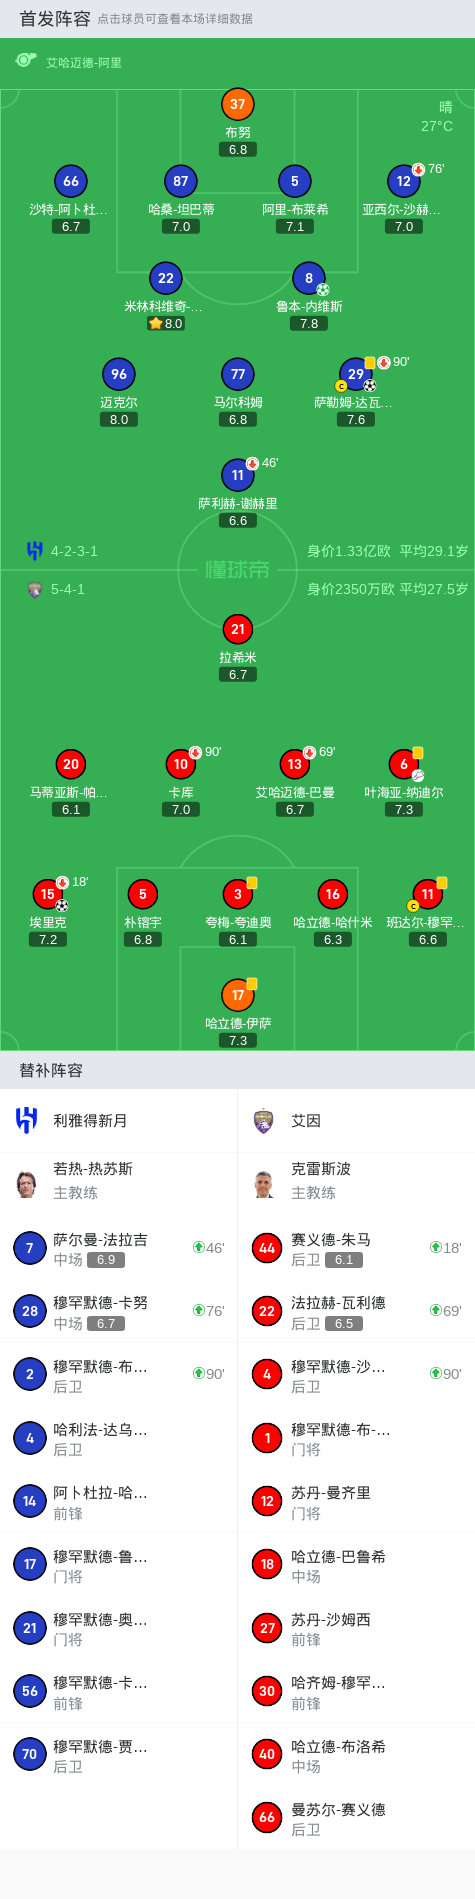Tap substitute number 28 Mohamed Kanno row
Screen dimensions: 475x1899
pos(119,1311)
